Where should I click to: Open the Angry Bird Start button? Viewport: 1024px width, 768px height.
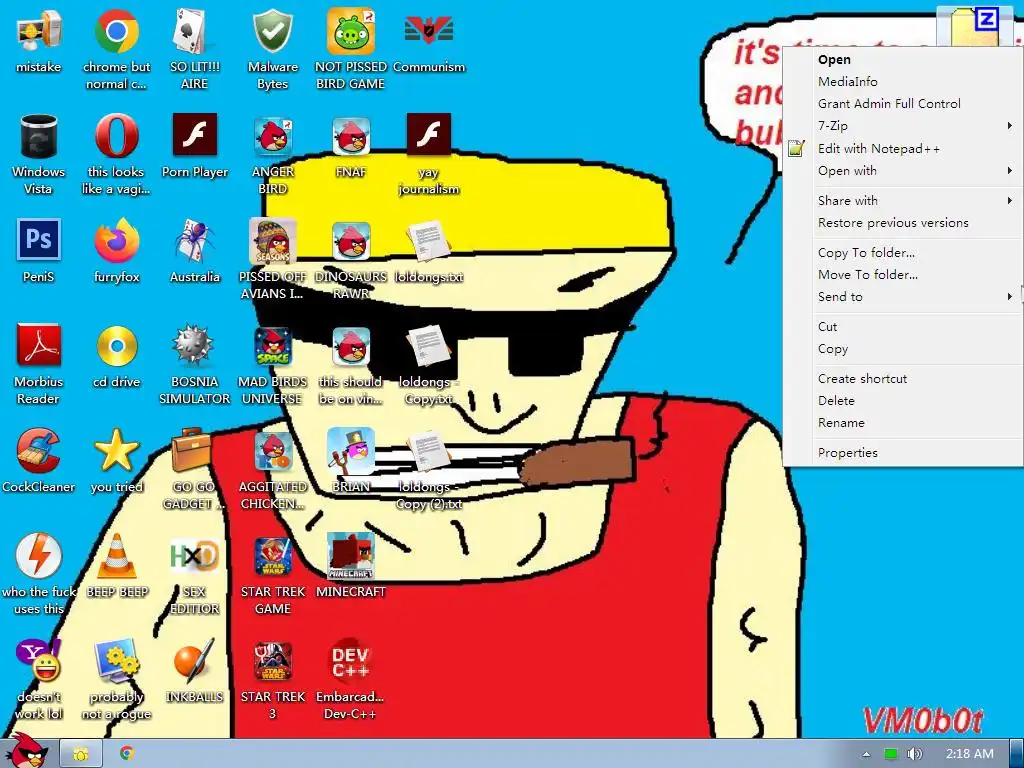(x=27, y=751)
